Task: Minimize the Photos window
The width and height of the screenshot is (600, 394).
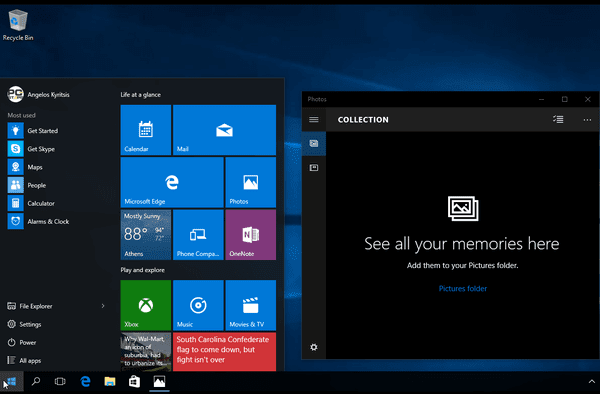Action: tap(541, 99)
